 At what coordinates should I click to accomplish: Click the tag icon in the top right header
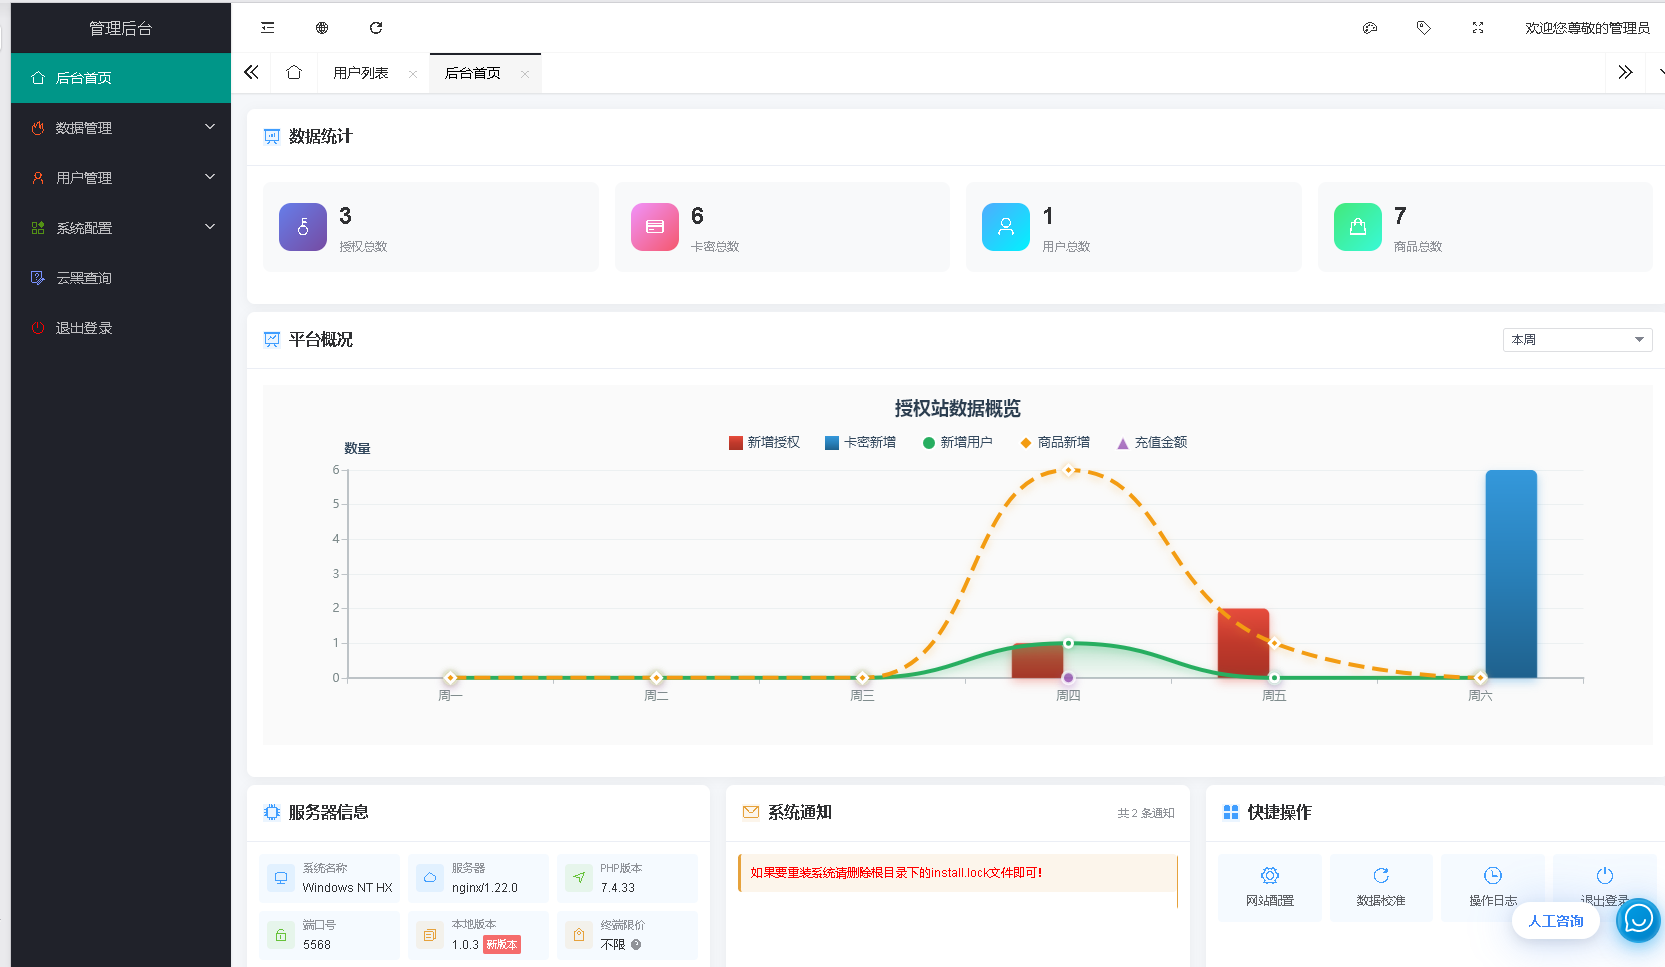coord(1423,27)
